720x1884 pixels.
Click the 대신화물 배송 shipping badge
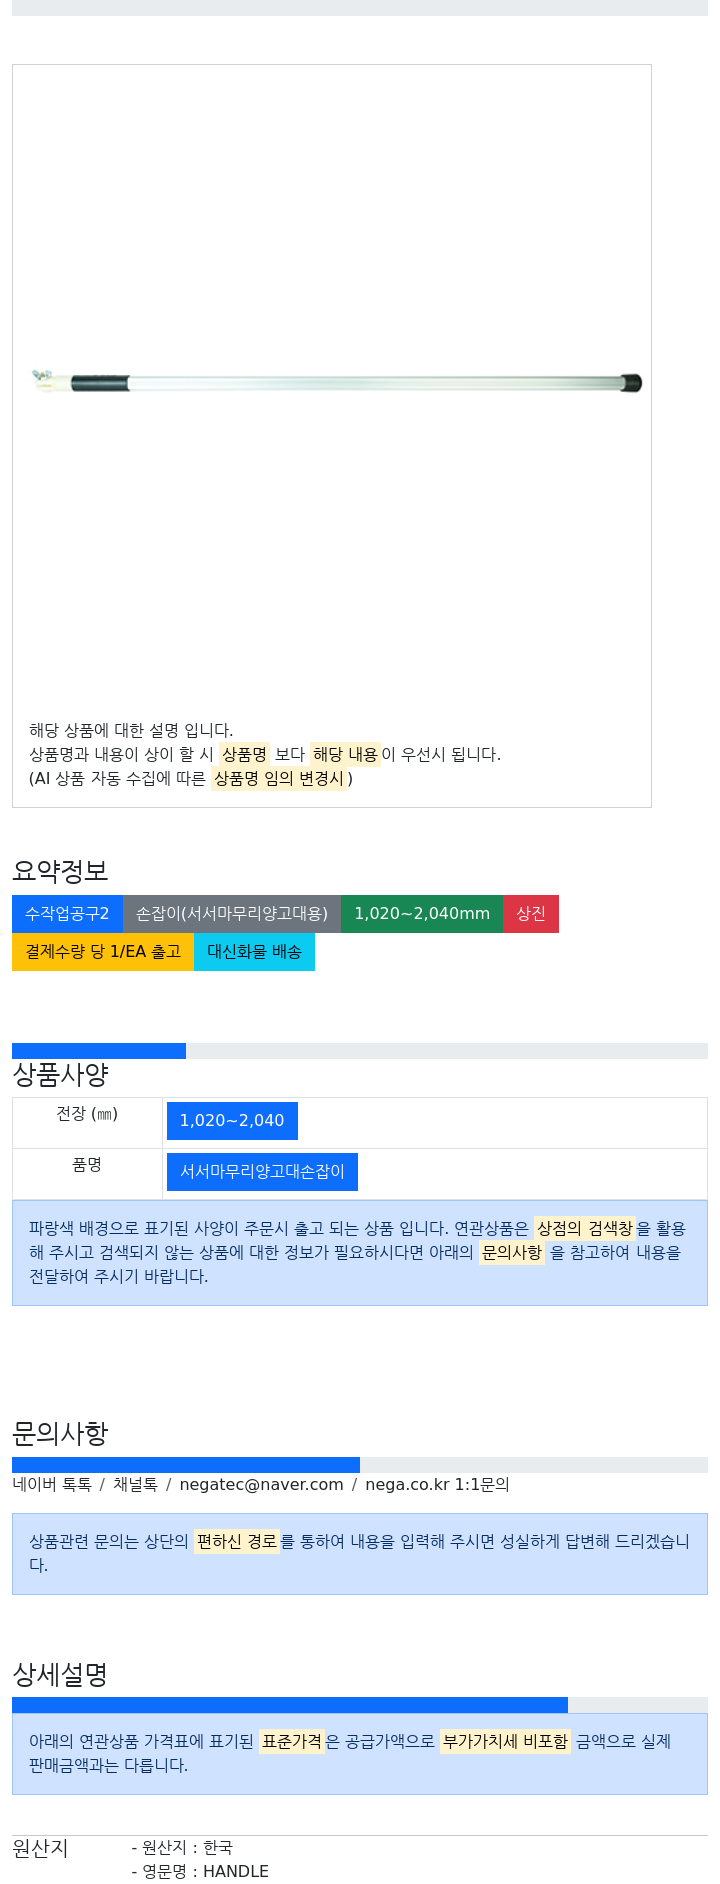pyautogui.click(x=254, y=952)
